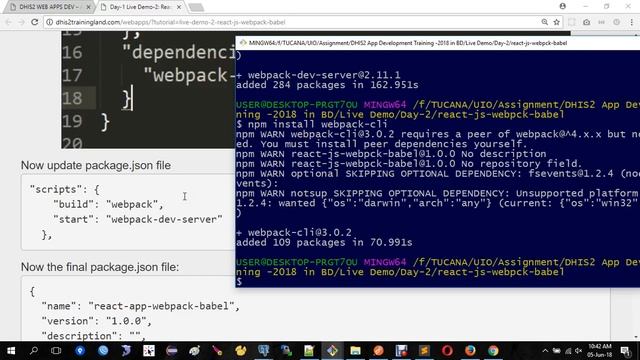Click the page scrollbar down arrow
640x360 pixels.
(636, 338)
